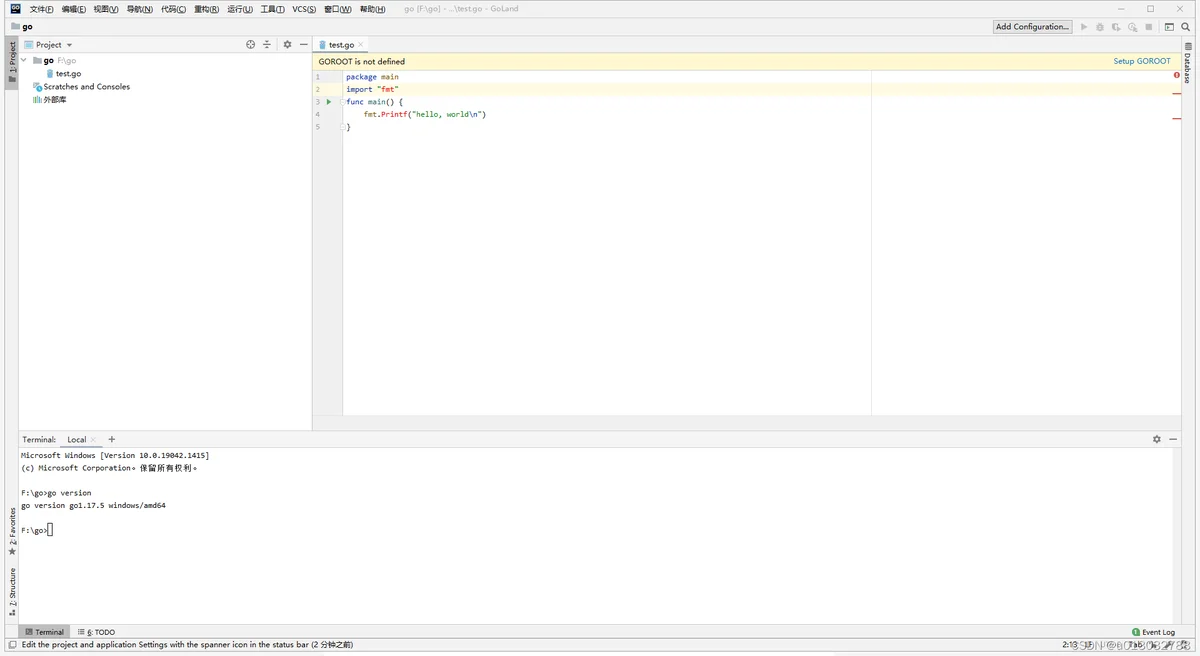Click the Debug bug icon
1200x656 pixels.
click(1100, 27)
